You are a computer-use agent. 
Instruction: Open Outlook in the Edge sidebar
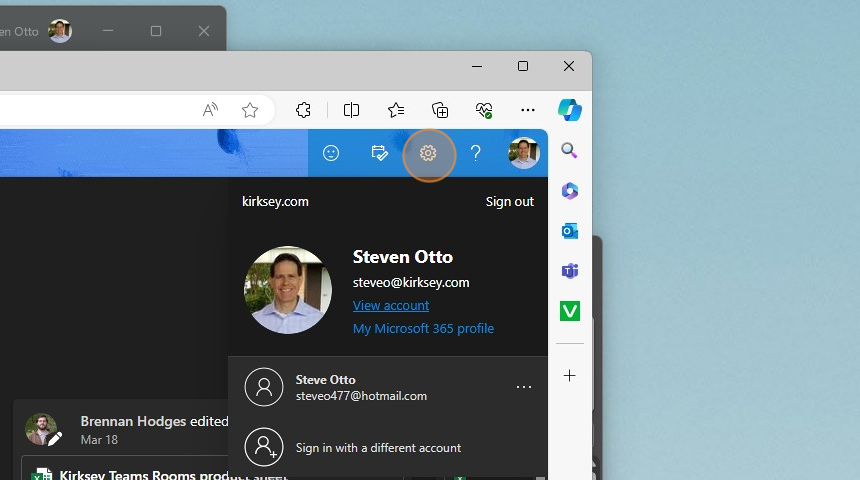click(570, 231)
